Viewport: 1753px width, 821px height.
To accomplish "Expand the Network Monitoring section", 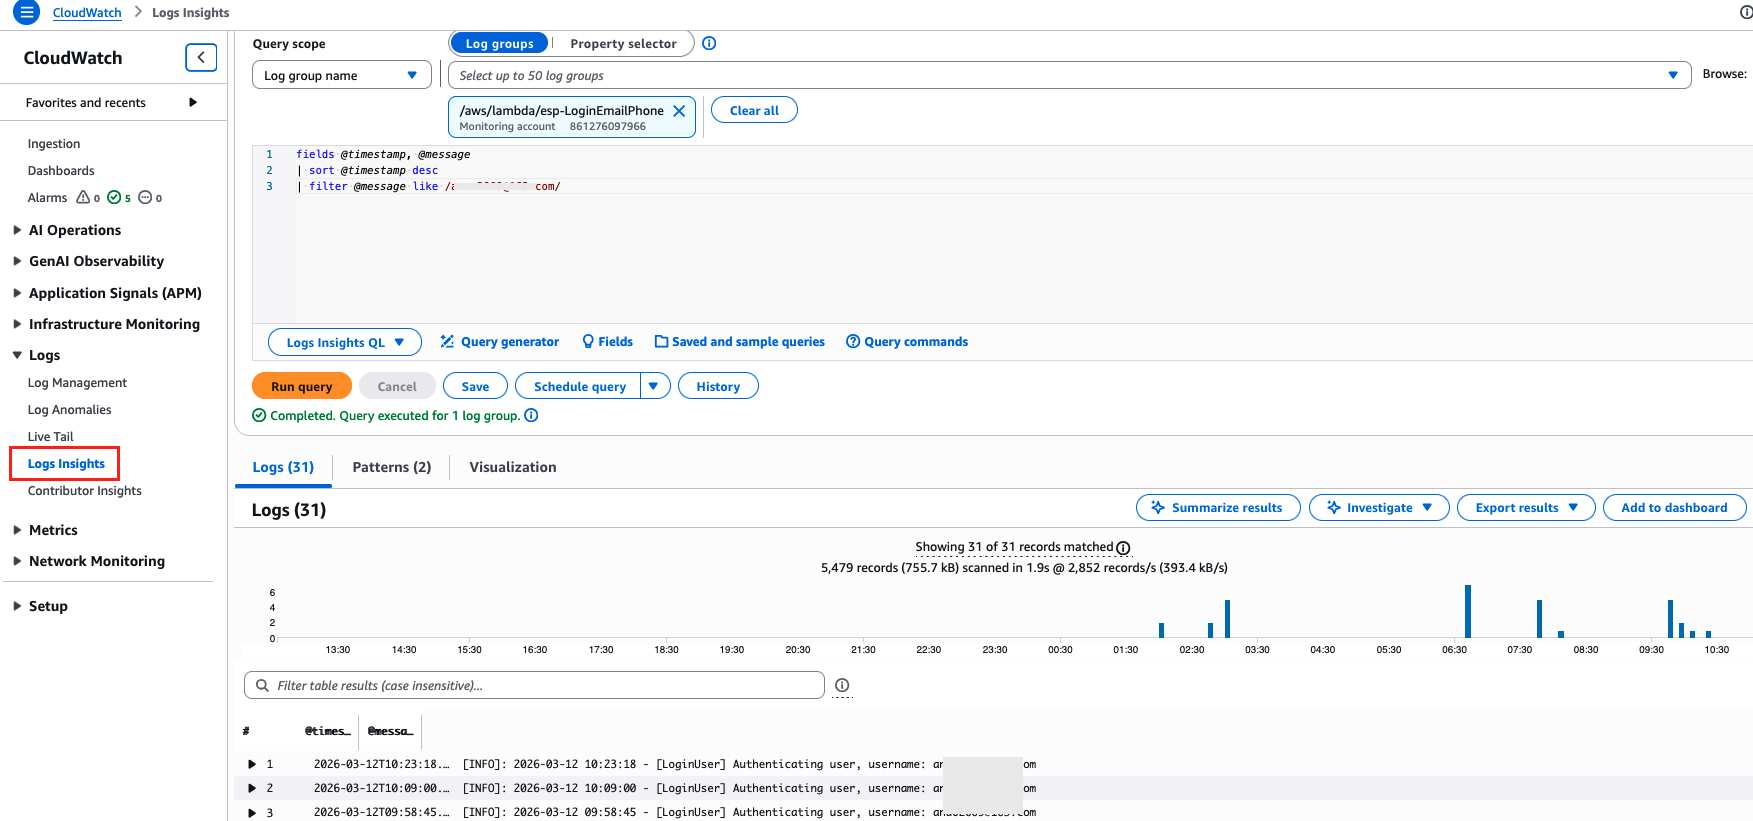I will (17, 561).
